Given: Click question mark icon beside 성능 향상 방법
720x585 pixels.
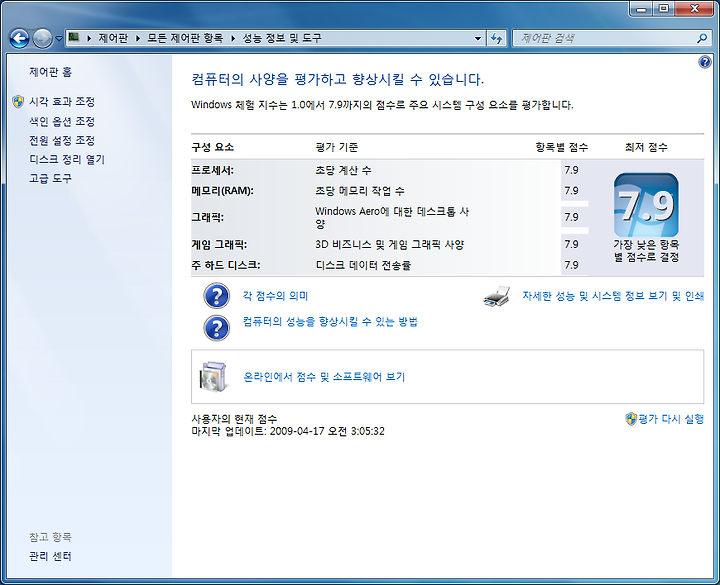Looking at the screenshot, I should (216, 328).
